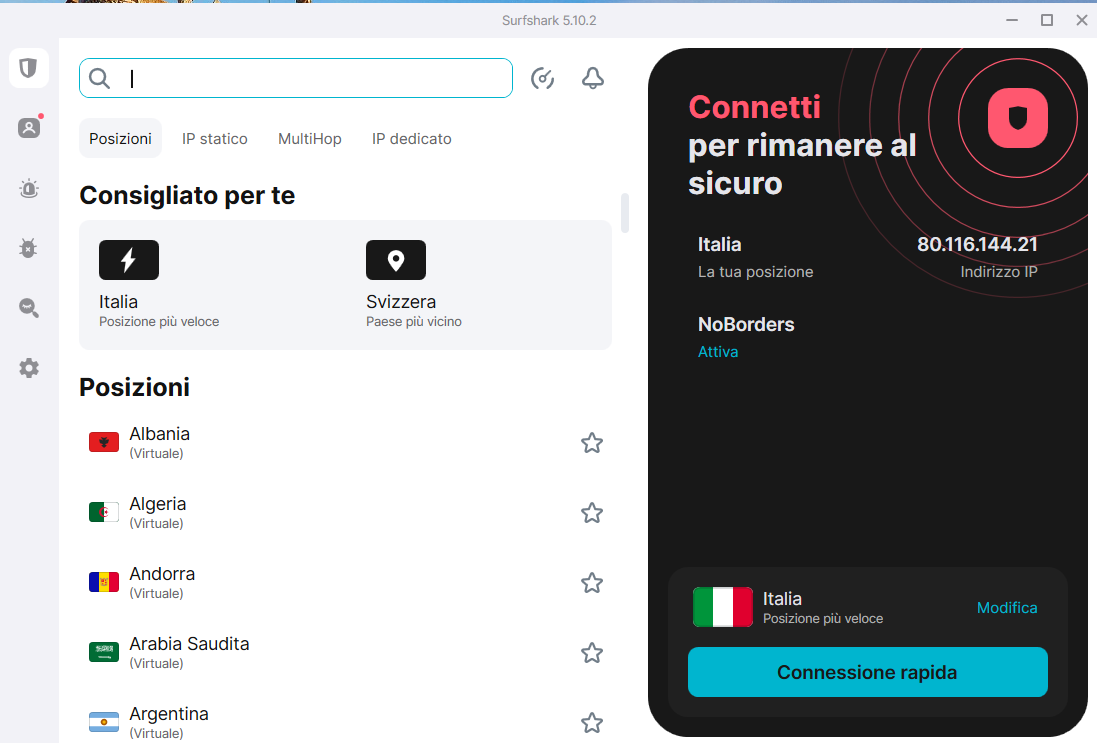This screenshot has width=1097, height=743.
Task: Click the map pin nearest country icon
Action: [396, 260]
